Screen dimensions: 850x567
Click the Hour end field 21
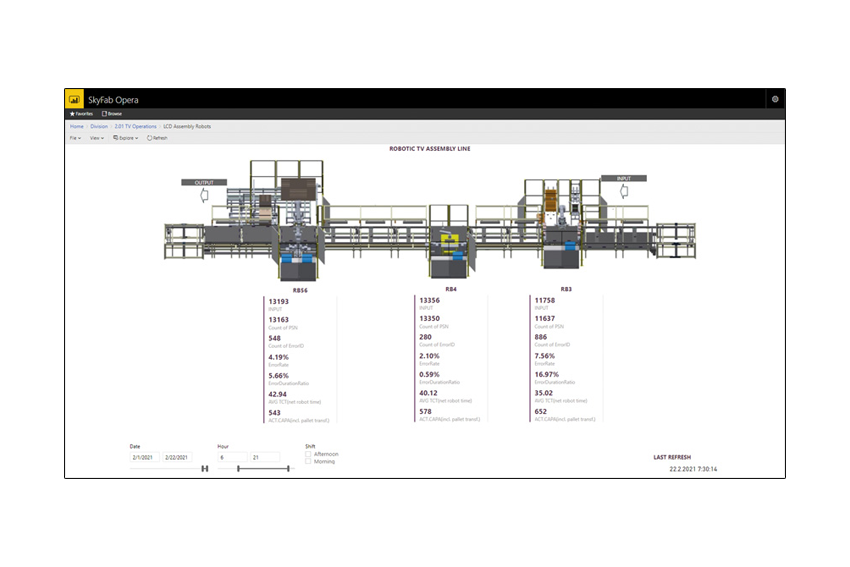[265, 458]
